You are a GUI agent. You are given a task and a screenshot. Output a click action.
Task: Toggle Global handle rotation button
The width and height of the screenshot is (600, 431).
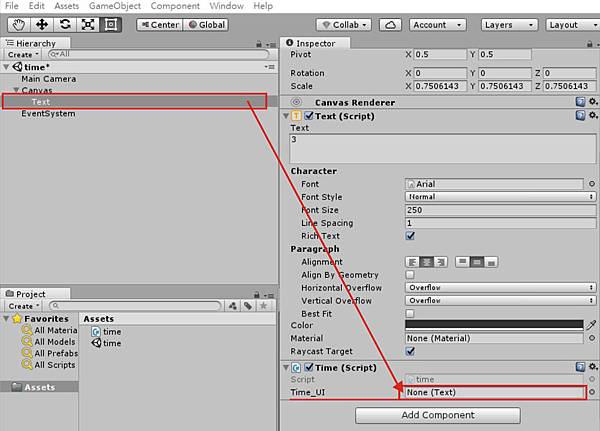206,25
